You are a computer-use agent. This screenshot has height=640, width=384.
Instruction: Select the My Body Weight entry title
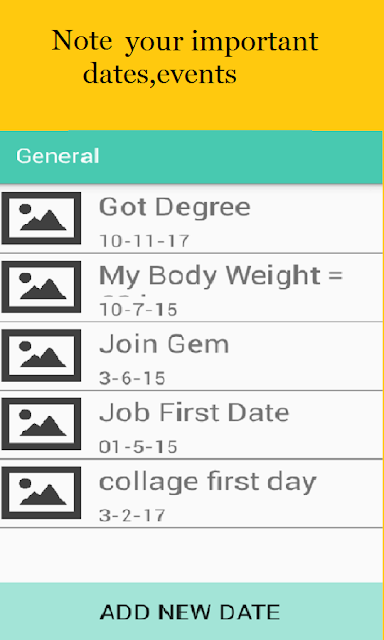221,276
